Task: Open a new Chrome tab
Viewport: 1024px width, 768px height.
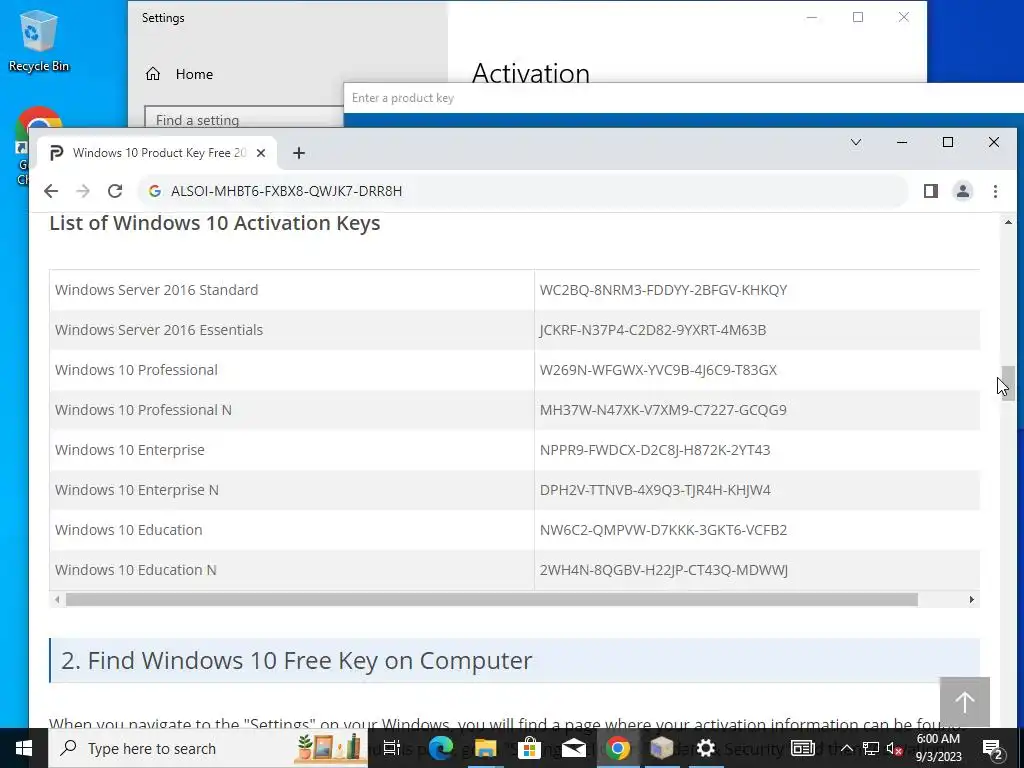Action: [298, 153]
